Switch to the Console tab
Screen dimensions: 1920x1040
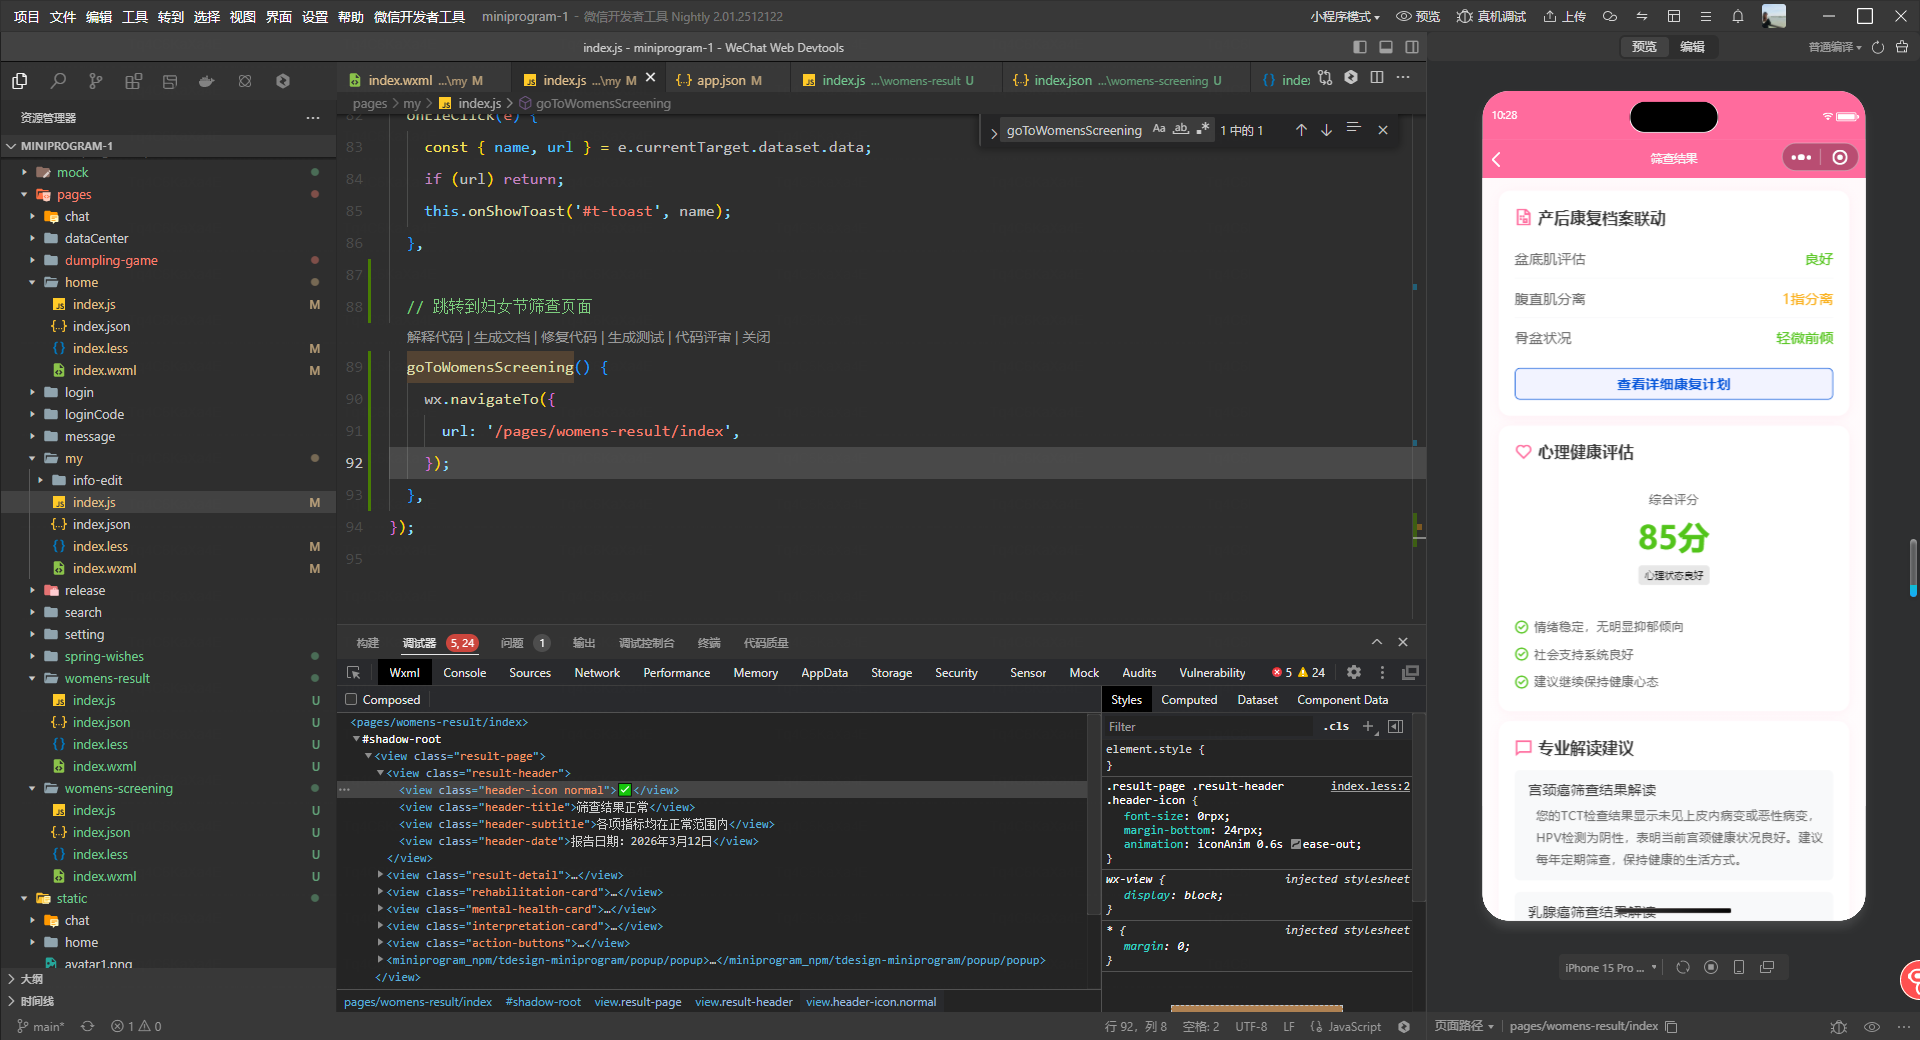(x=464, y=673)
